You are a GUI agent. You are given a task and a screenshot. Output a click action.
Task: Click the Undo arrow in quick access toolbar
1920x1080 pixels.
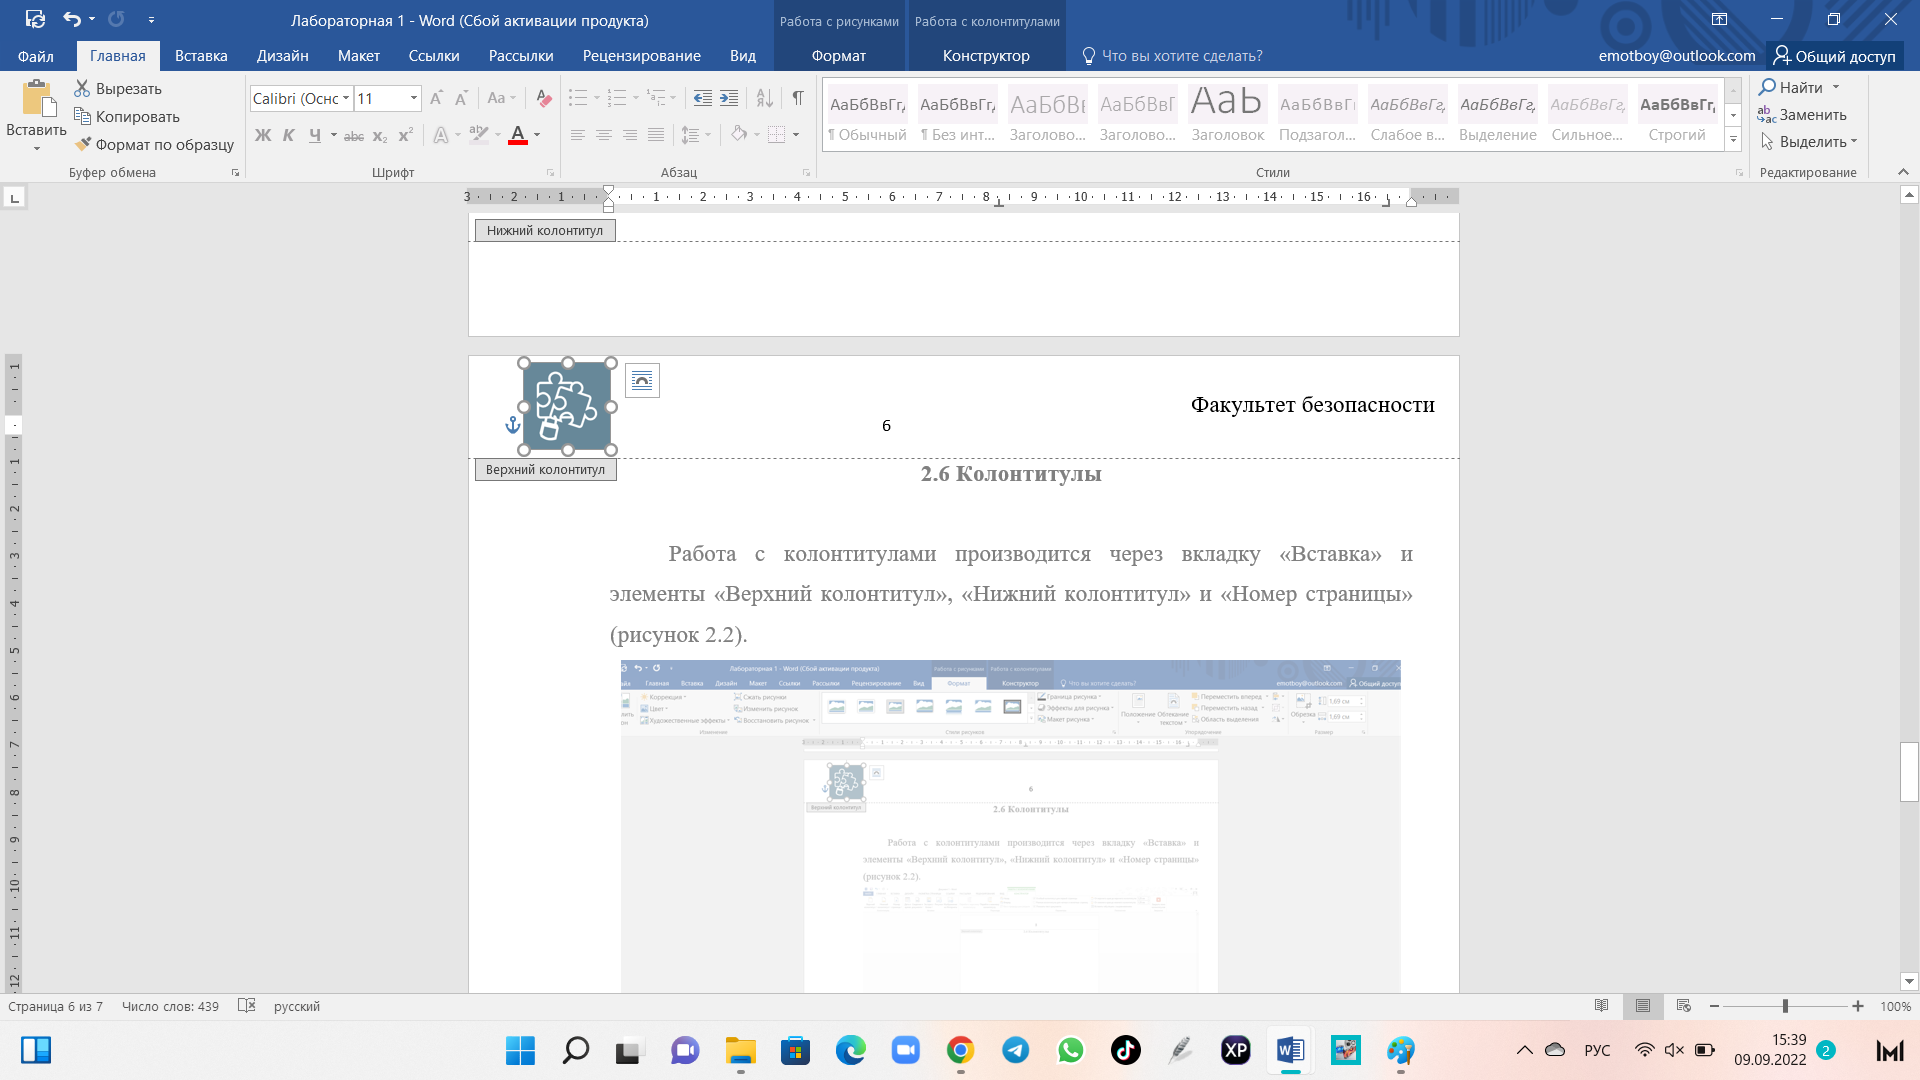tap(72, 19)
